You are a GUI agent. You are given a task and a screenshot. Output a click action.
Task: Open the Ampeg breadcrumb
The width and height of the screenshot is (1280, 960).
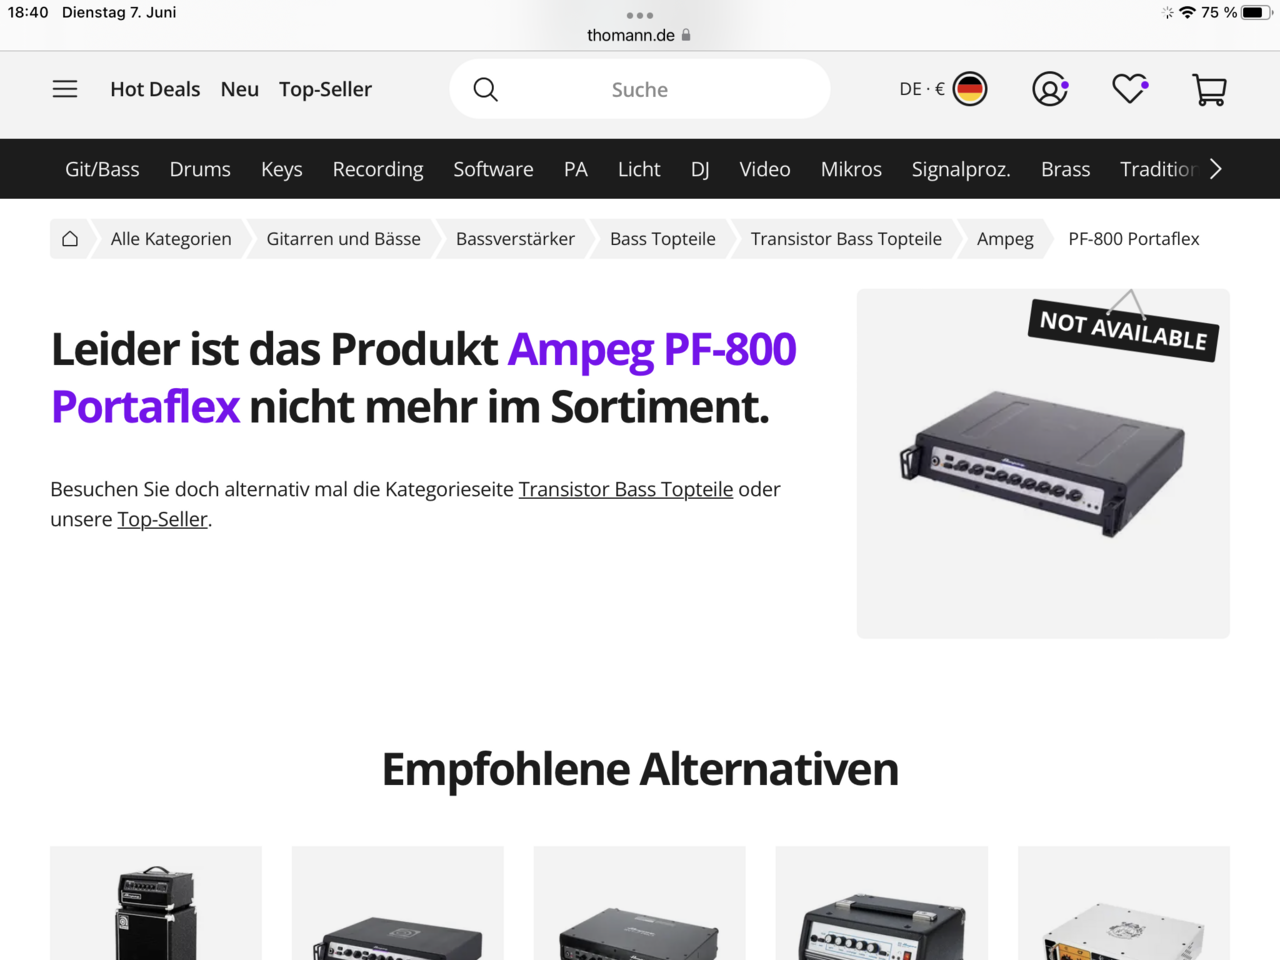coord(1005,239)
